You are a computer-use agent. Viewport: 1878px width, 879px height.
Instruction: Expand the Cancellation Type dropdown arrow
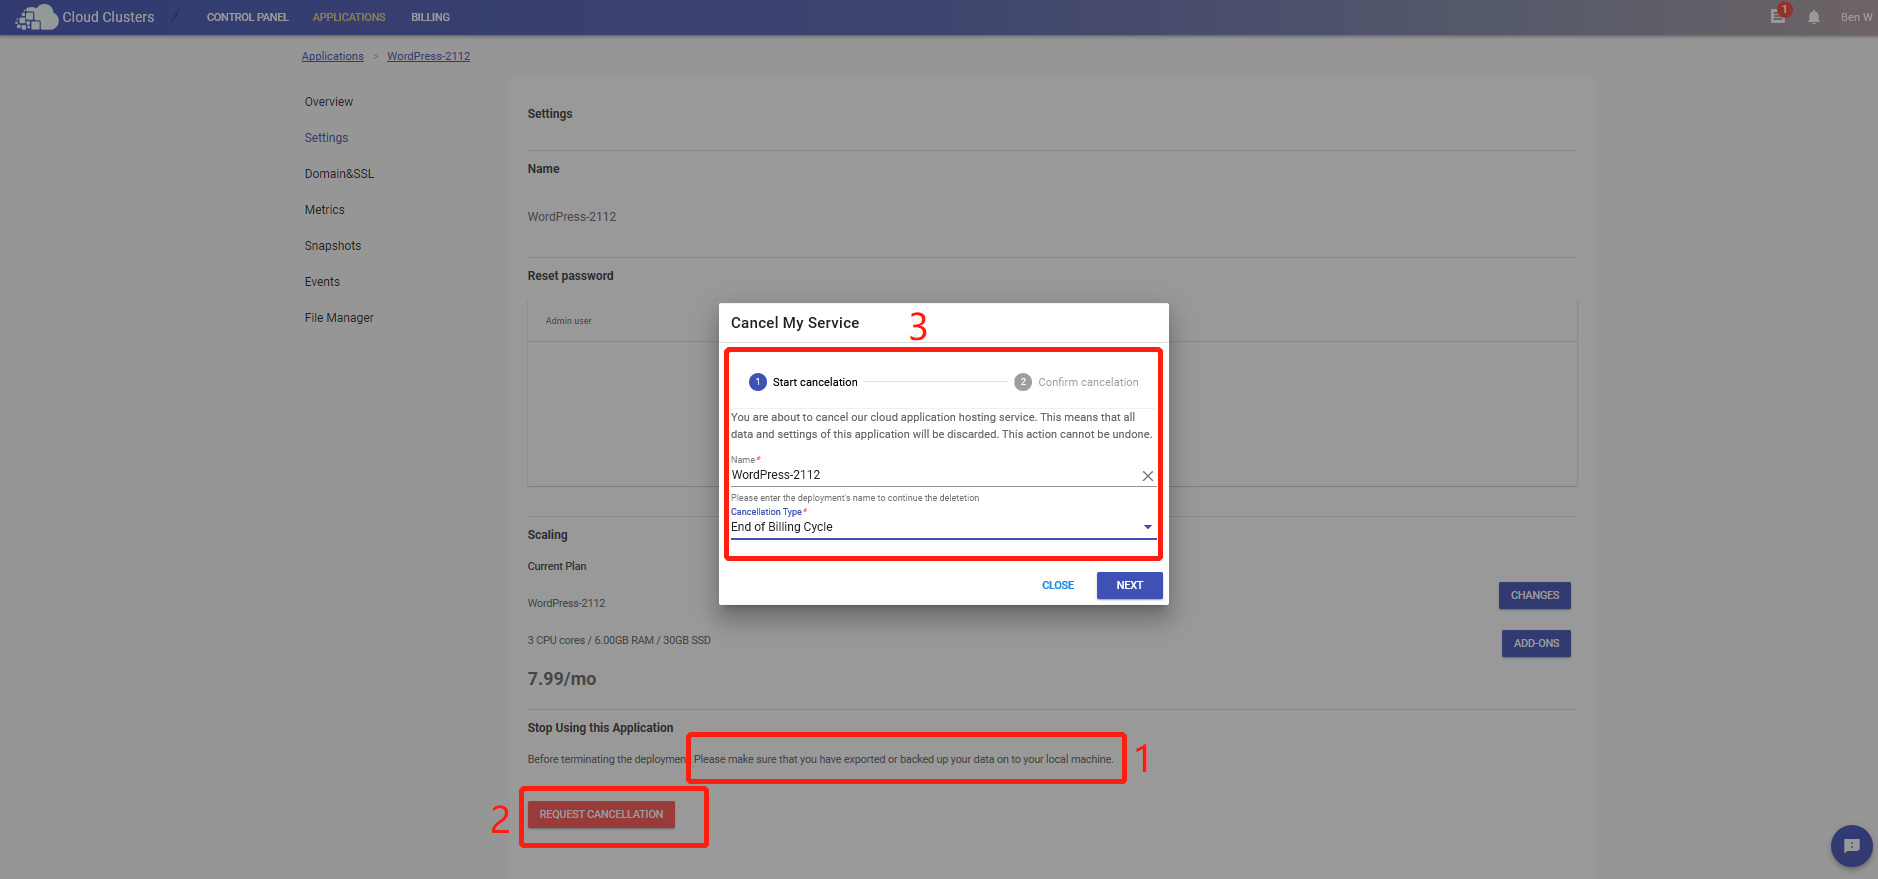click(1148, 527)
